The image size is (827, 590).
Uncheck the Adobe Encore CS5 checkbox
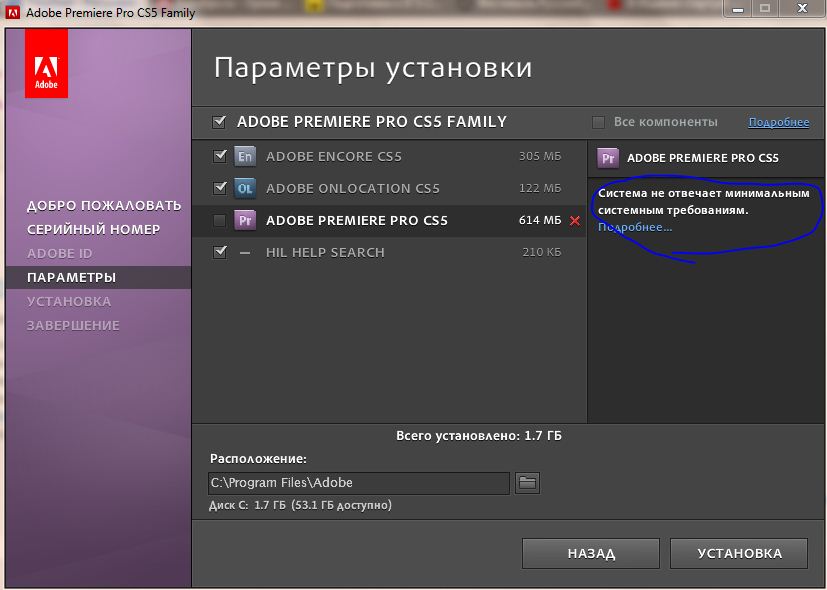click(x=219, y=156)
